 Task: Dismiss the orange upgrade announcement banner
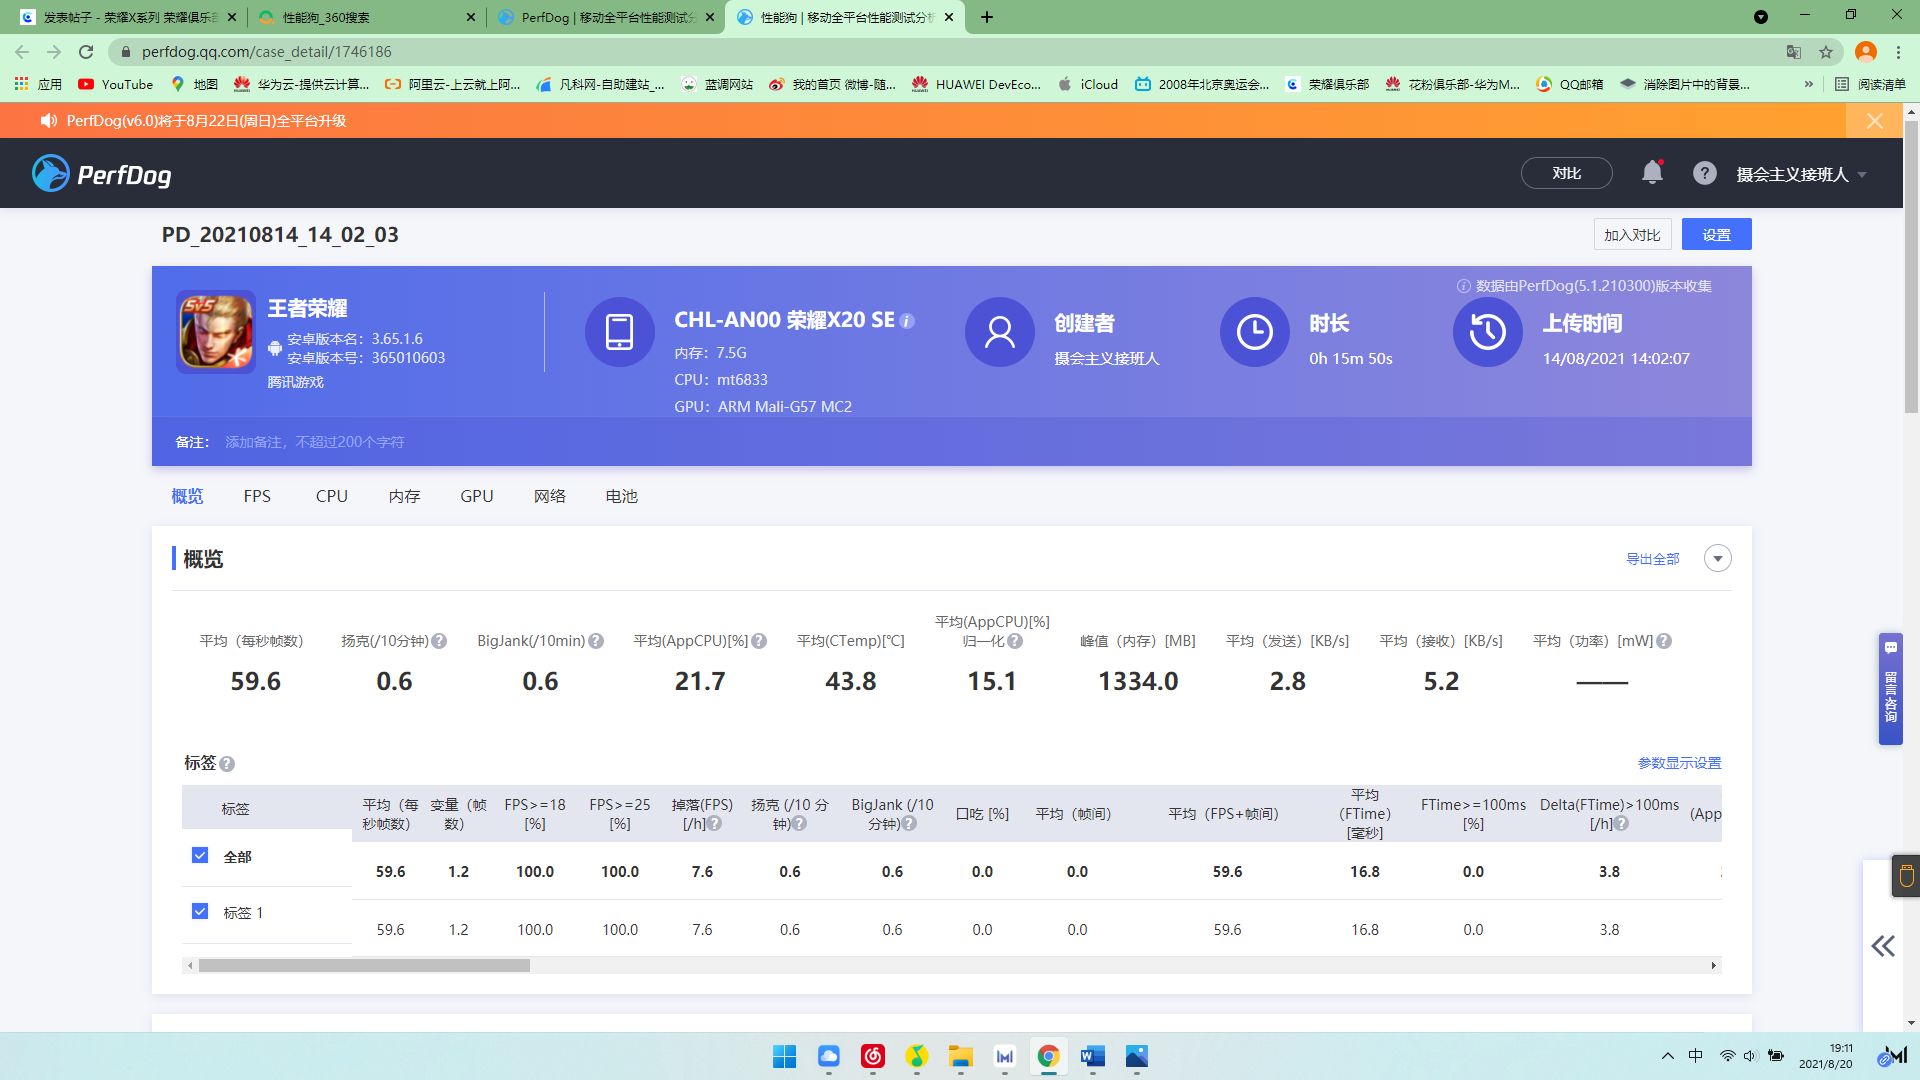[x=1875, y=121]
